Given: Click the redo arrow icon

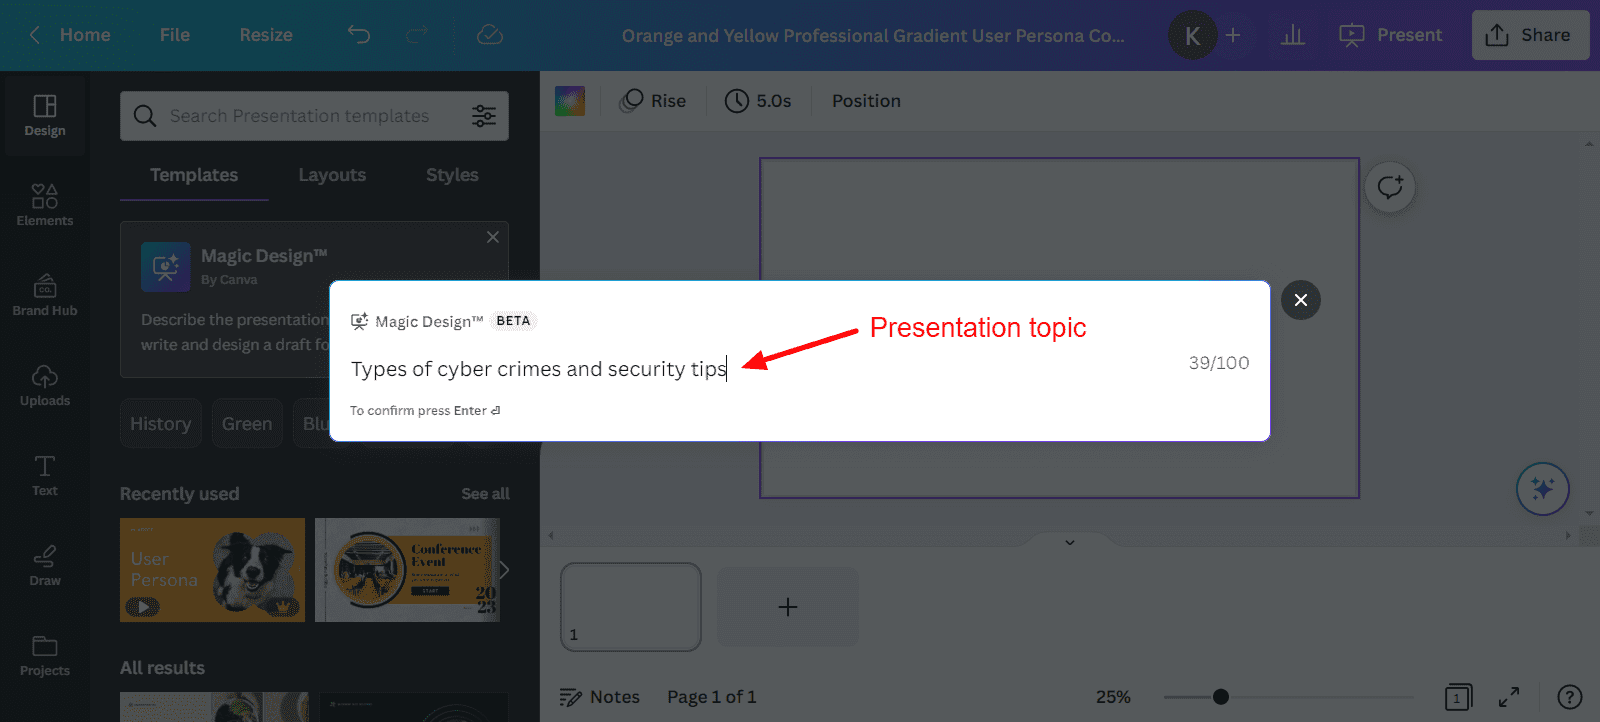Looking at the screenshot, I should click(x=417, y=35).
